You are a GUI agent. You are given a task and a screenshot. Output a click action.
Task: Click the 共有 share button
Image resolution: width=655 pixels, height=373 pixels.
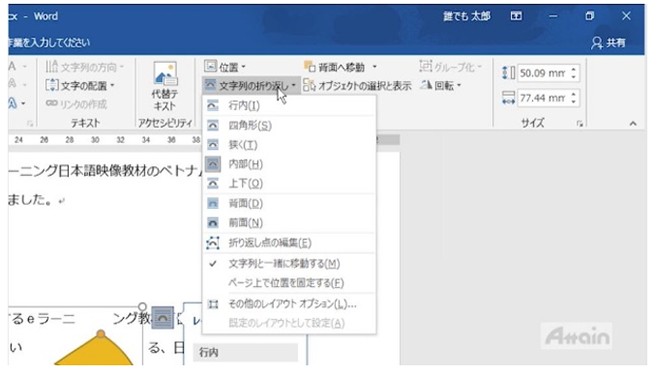click(x=609, y=43)
